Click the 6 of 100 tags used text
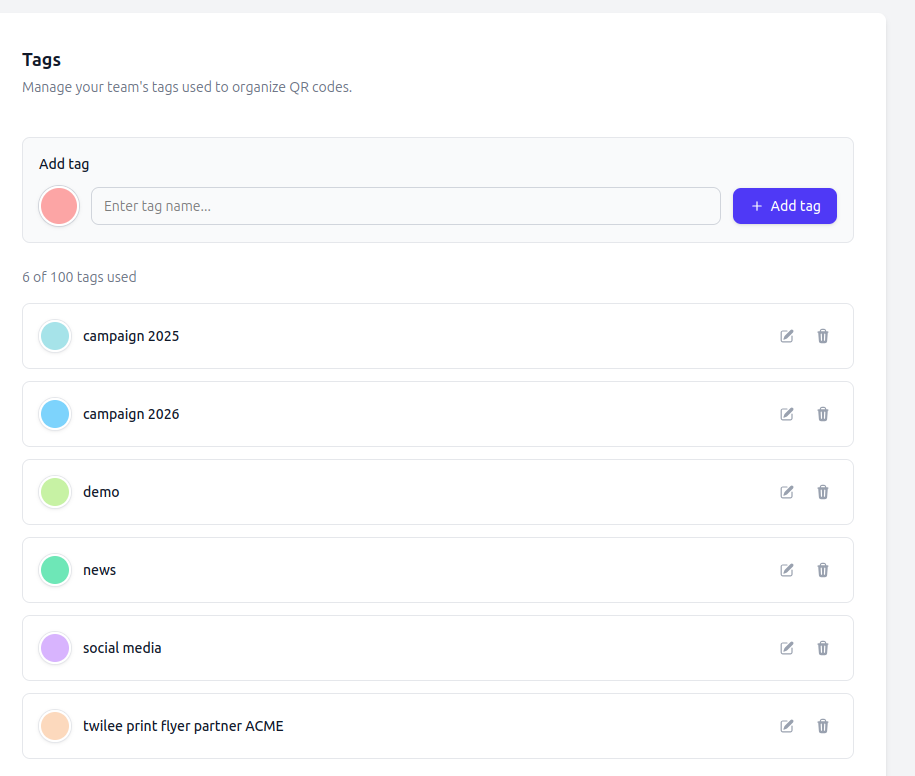The width and height of the screenshot is (915, 776). tap(78, 277)
